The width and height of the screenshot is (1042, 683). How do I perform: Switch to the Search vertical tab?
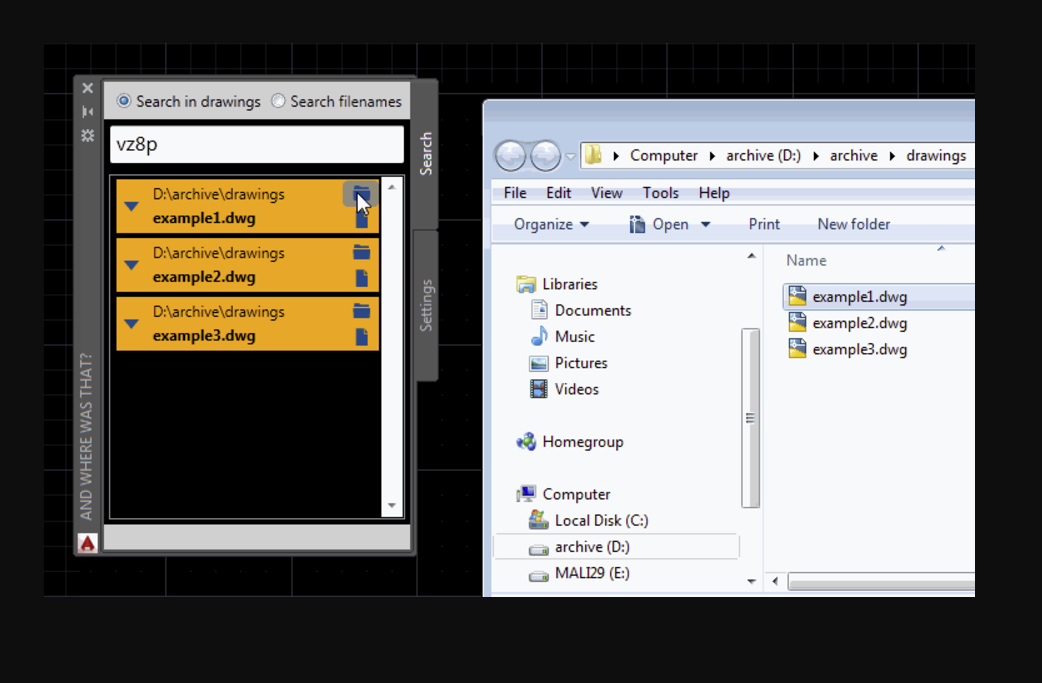pyautogui.click(x=426, y=153)
